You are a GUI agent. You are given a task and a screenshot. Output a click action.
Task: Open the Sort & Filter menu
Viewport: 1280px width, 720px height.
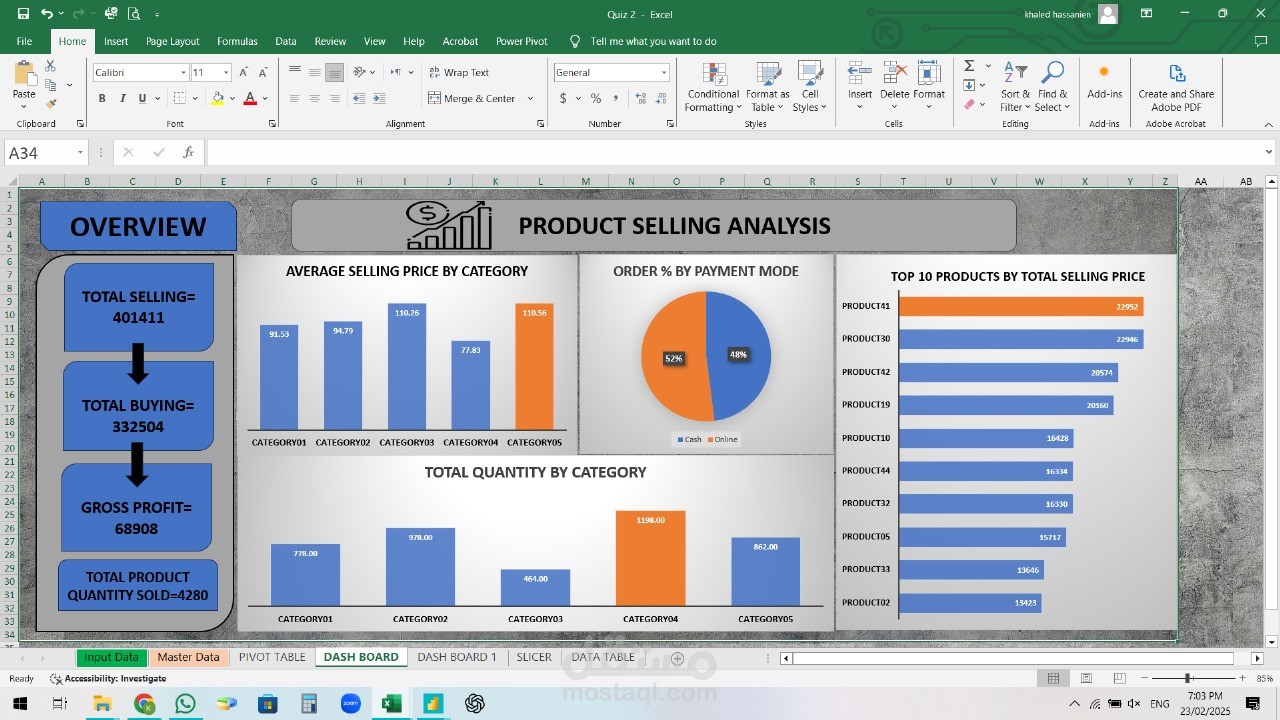(1015, 87)
